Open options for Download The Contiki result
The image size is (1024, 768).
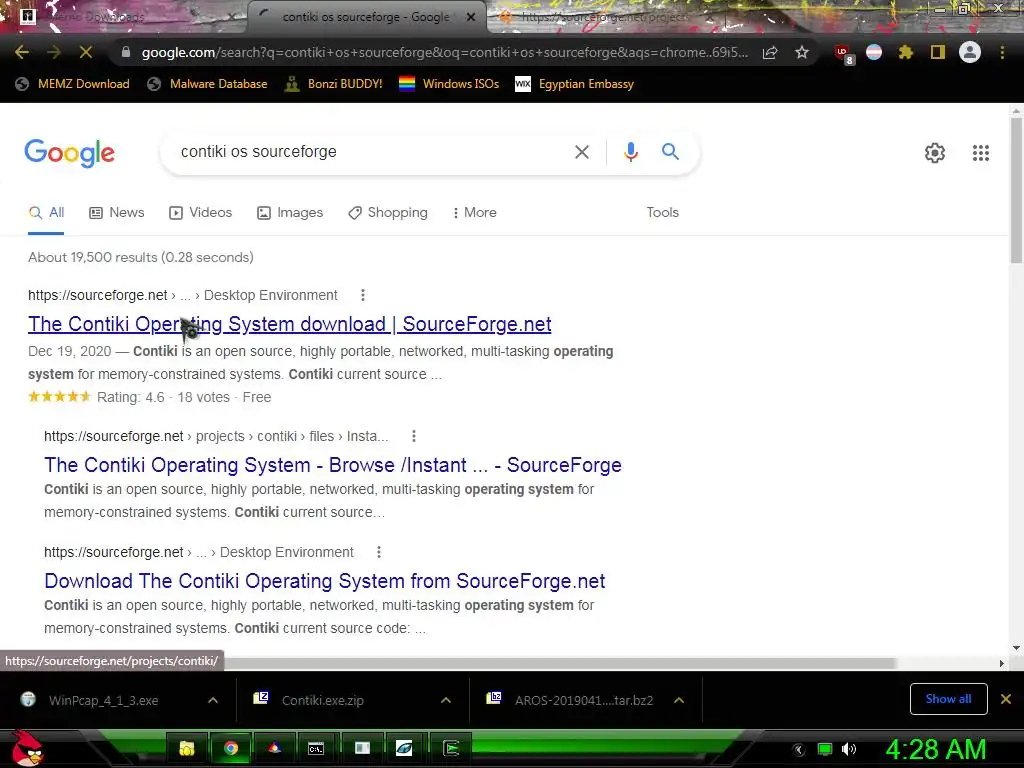378,552
